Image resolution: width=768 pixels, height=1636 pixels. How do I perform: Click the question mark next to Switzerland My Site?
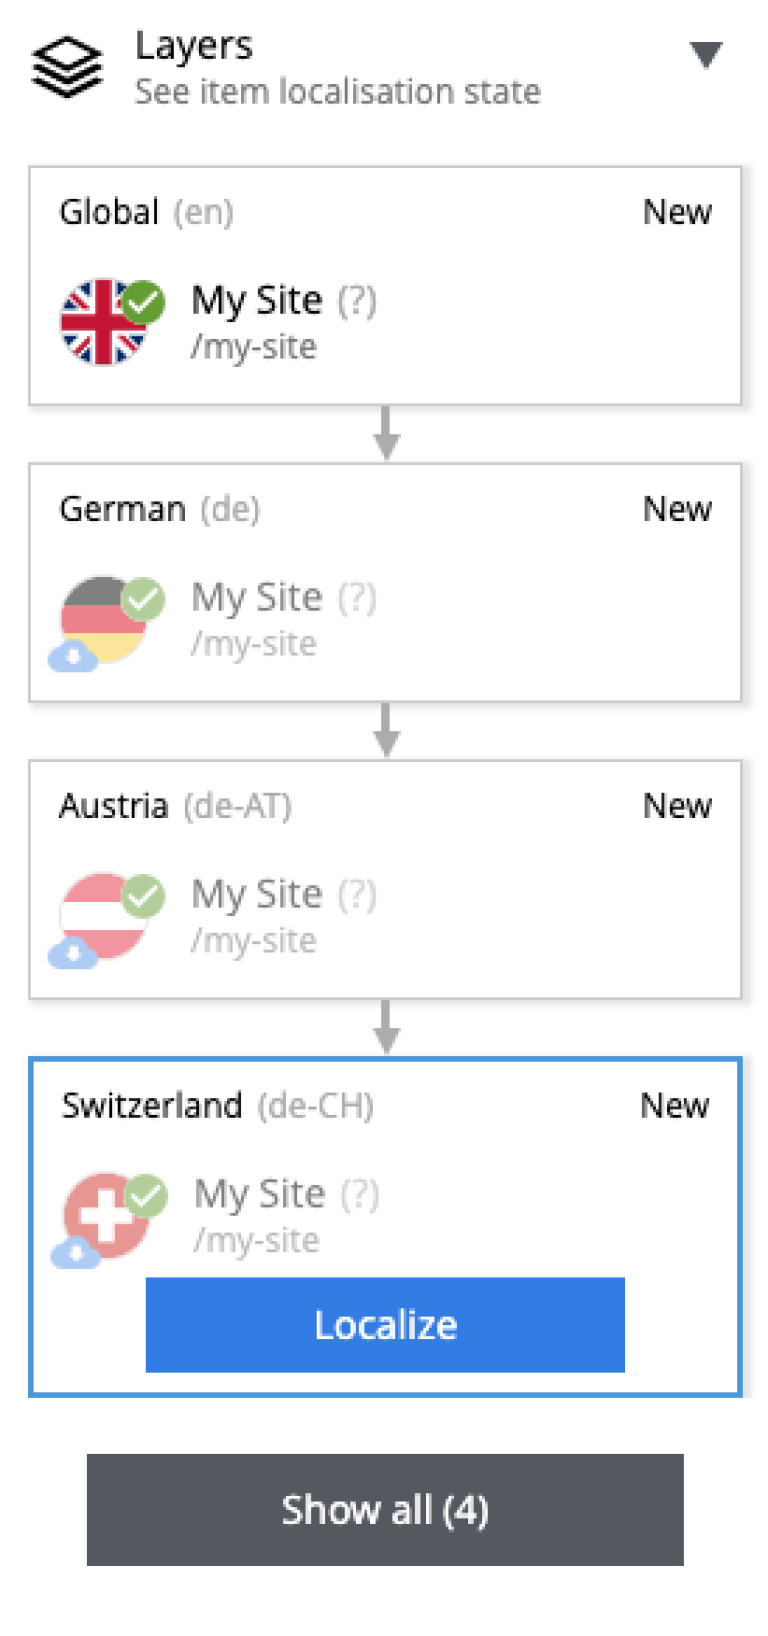pos(362,1193)
